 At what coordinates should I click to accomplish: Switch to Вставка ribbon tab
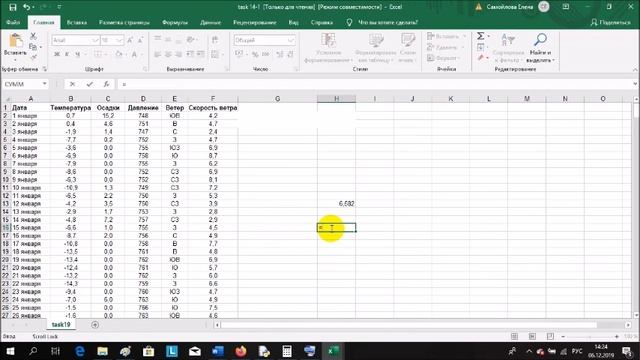pyautogui.click(x=77, y=22)
